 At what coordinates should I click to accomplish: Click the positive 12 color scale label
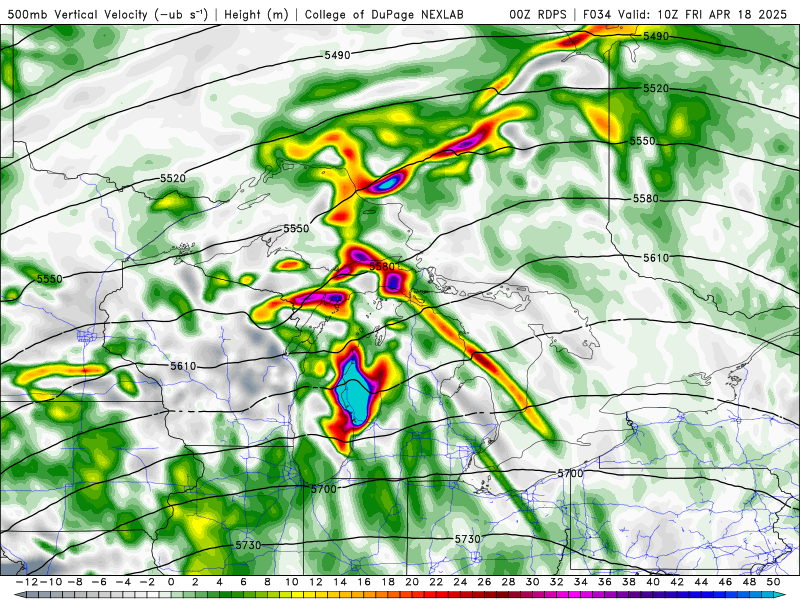316,582
